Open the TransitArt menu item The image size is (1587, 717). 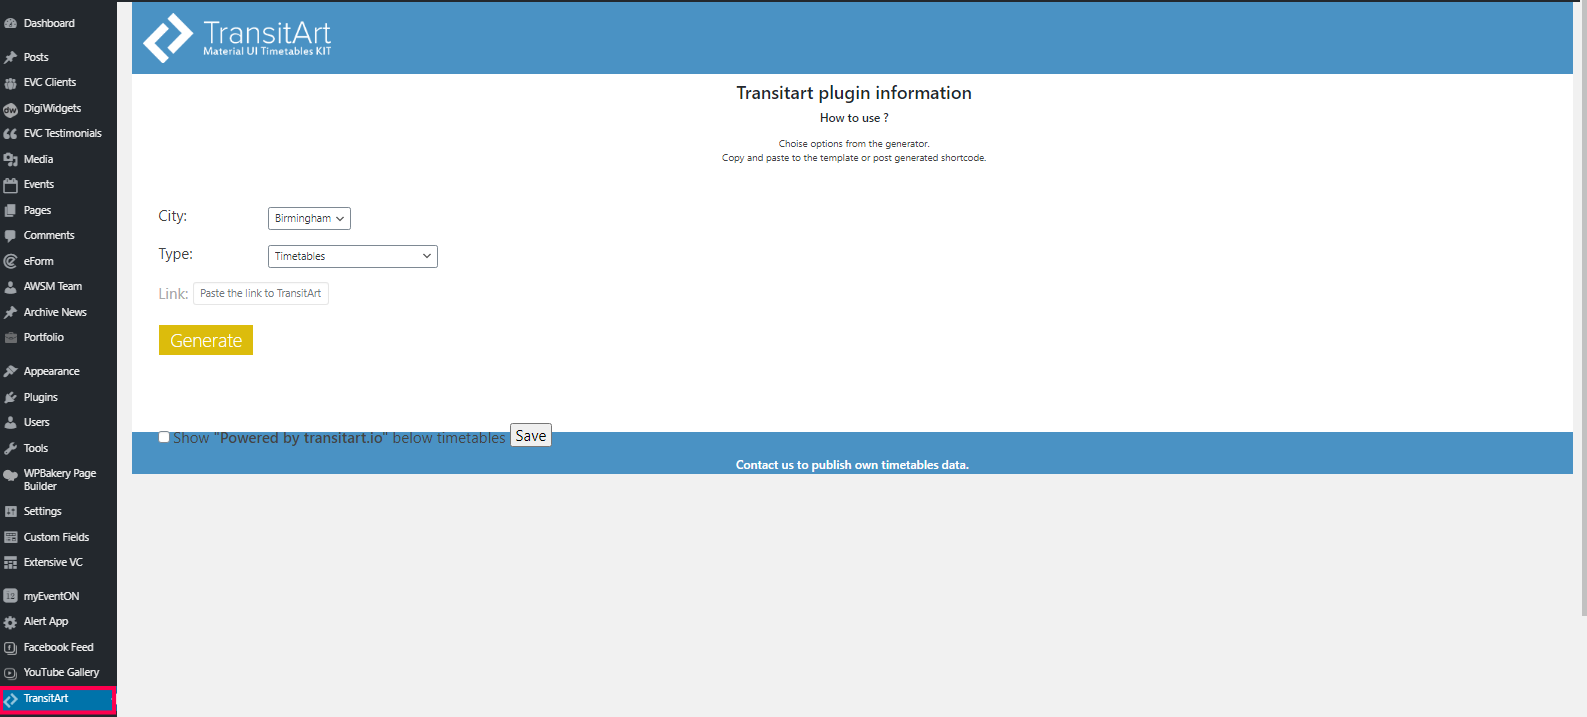[x=58, y=698]
